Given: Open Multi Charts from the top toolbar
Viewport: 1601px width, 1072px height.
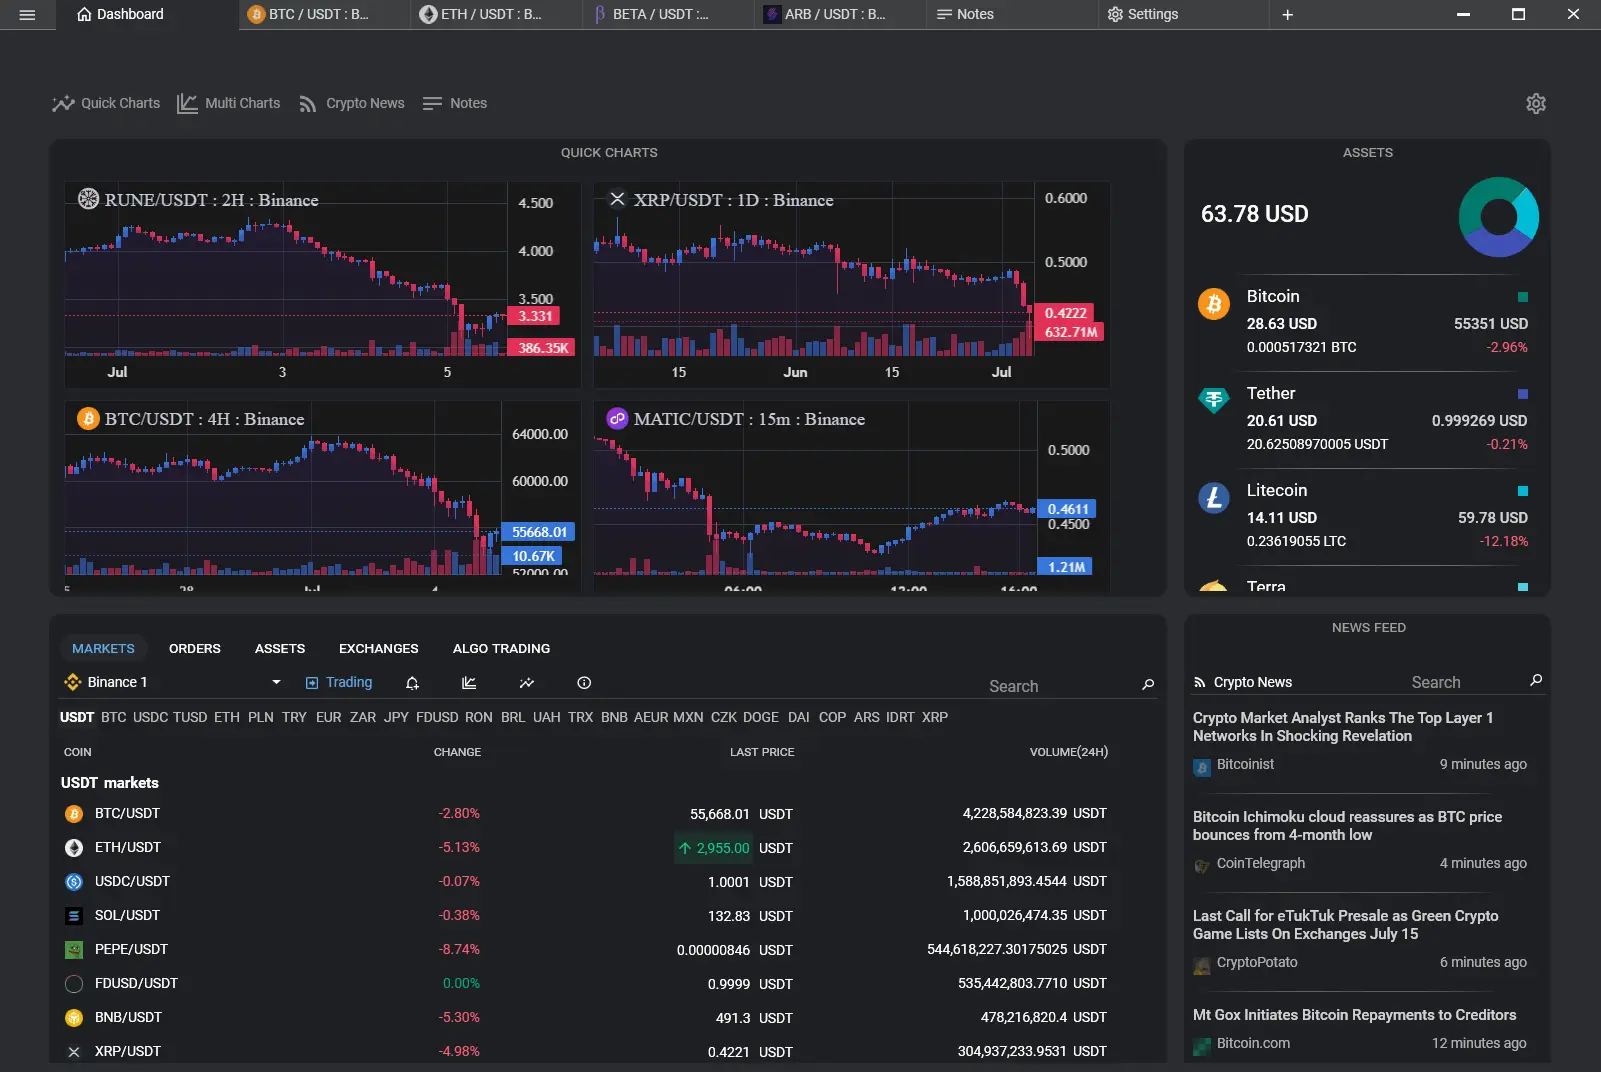Looking at the screenshot, I should 229,103.
